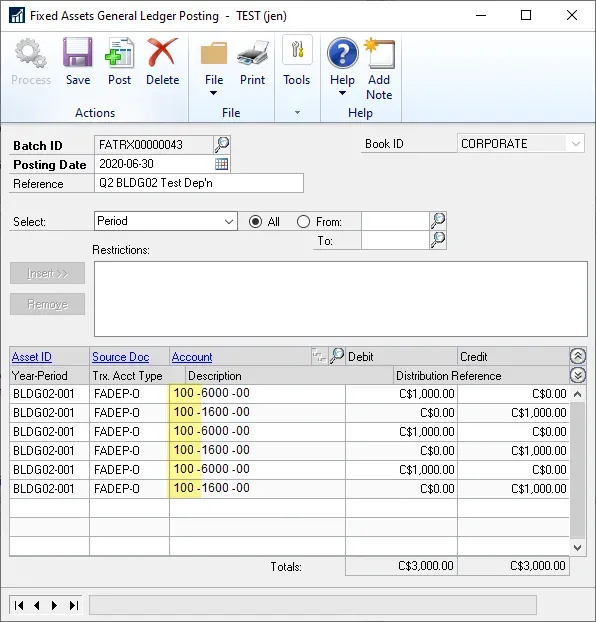Click last row FADEP-O source doc cell
The image size is (596, 622).
[x=129, y=489]
